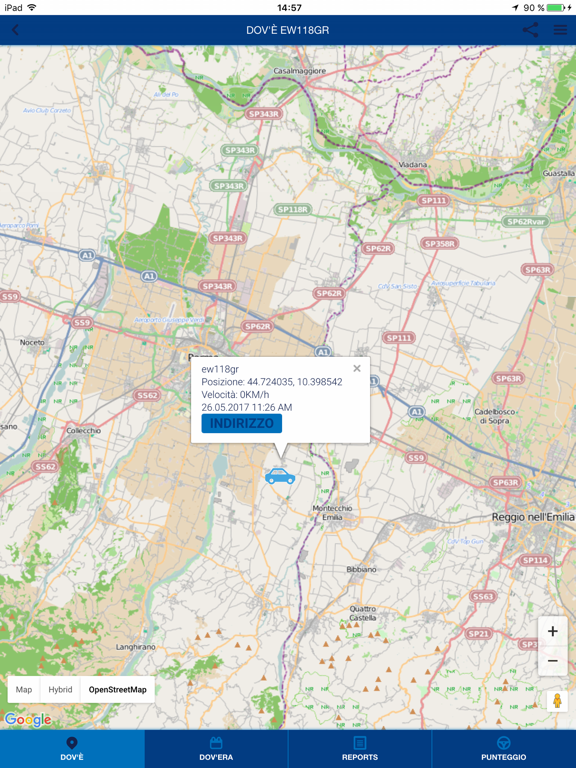Click the SP358R road shield
Image resolution: width=576 pixels, height=768 pixels.
(440, 243)
